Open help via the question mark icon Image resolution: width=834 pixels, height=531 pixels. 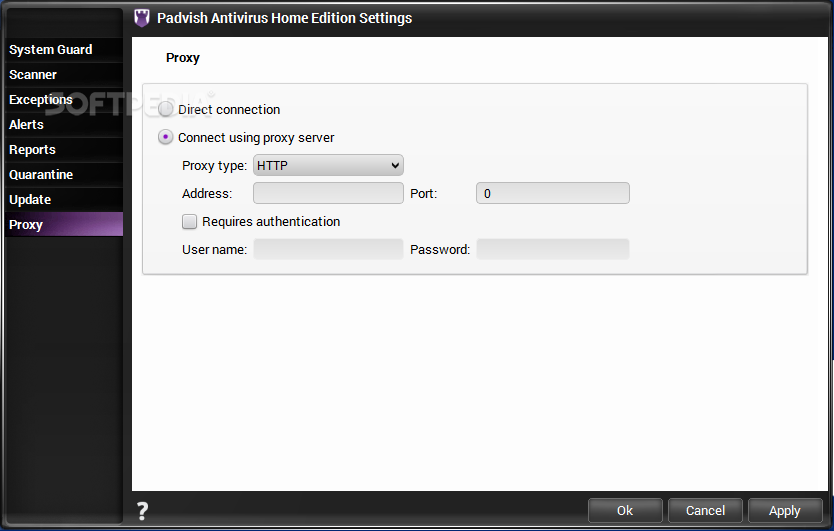tap(142, 511)
